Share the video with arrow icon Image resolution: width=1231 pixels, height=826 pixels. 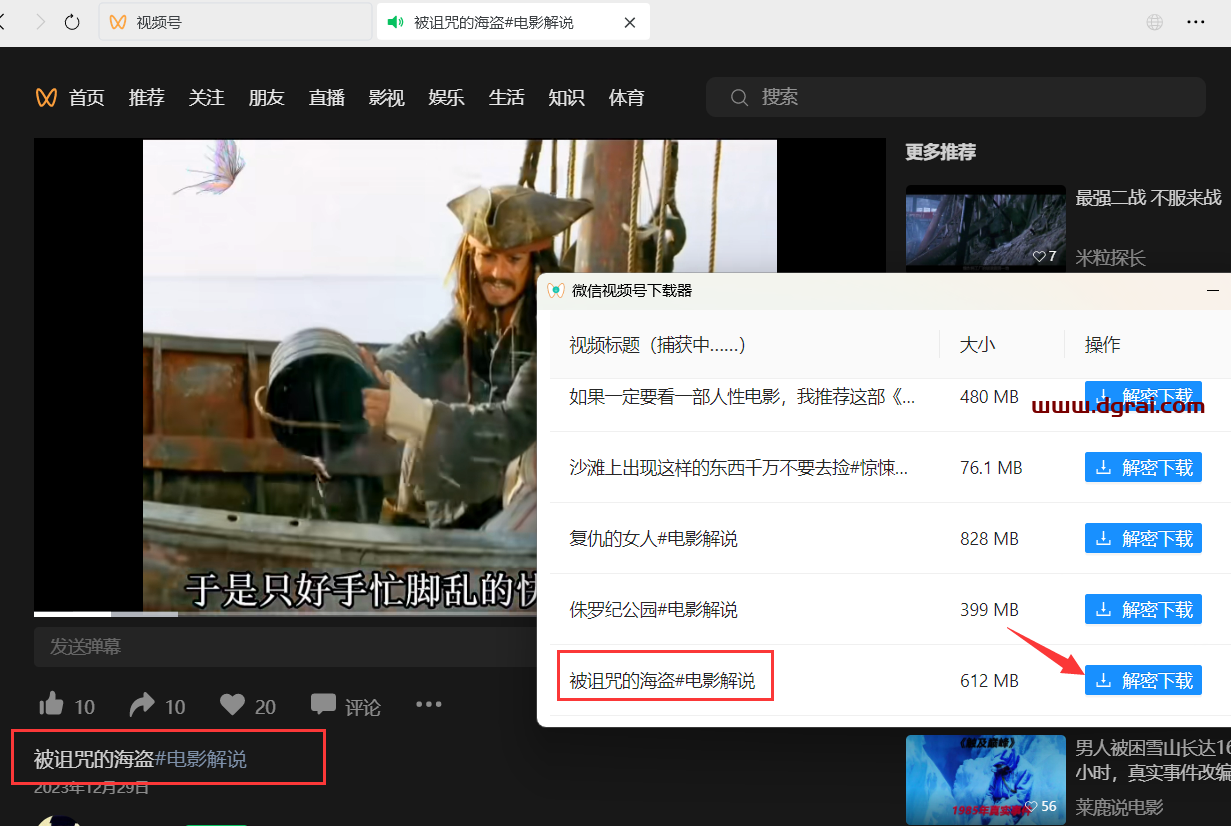click(143, 705)
